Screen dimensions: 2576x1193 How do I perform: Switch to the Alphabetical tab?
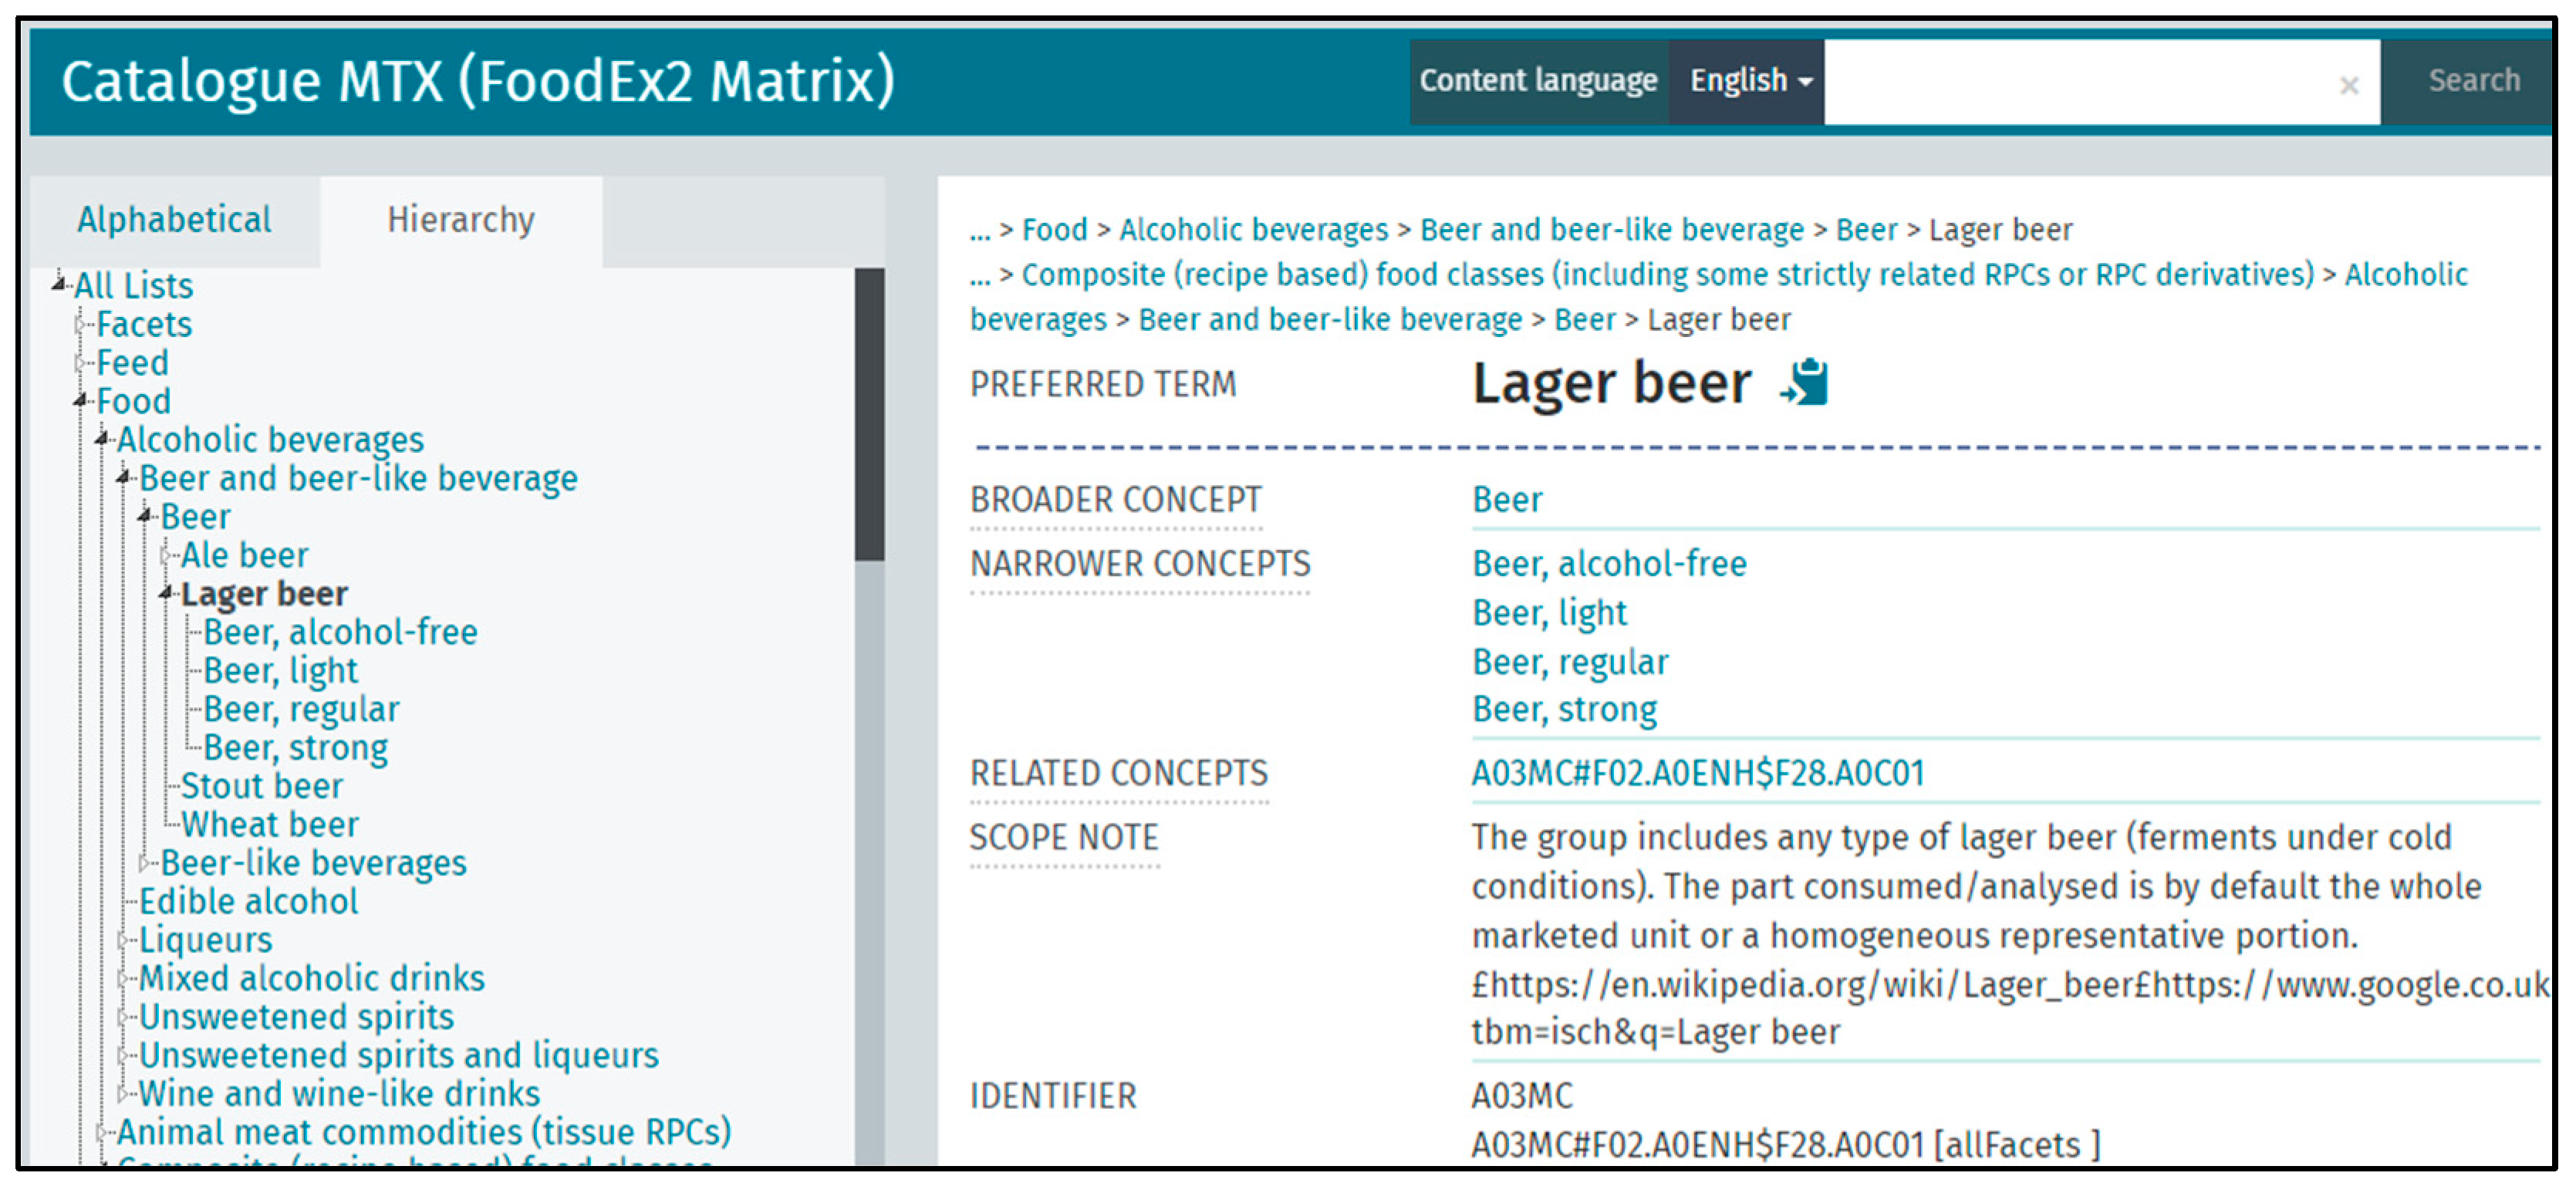[174, 220]
